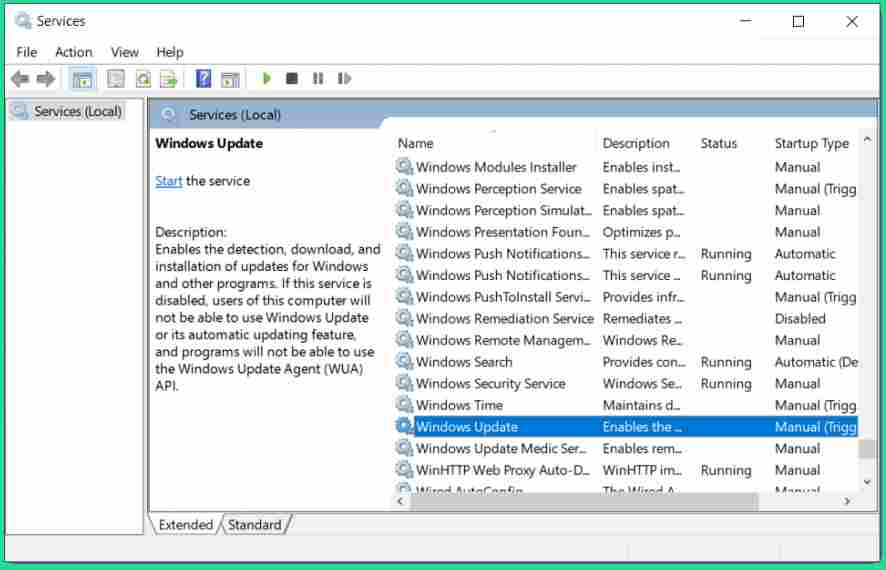Click the Start the service link
The width and height of the screenshot is (886, 570).
(169, 181)
